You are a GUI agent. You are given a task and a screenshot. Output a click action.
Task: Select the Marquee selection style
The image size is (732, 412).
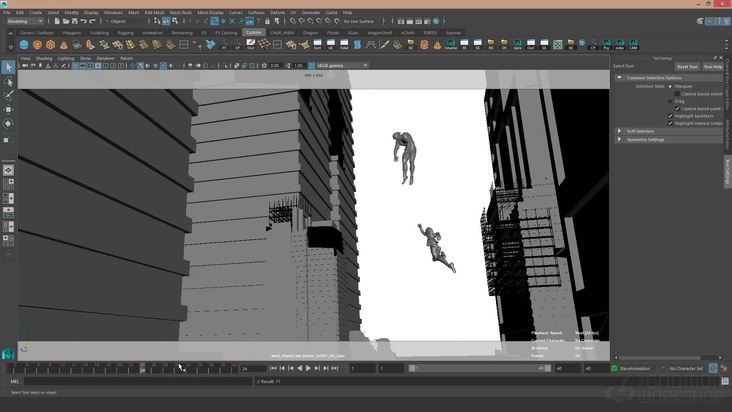click(x=671, y=86)
